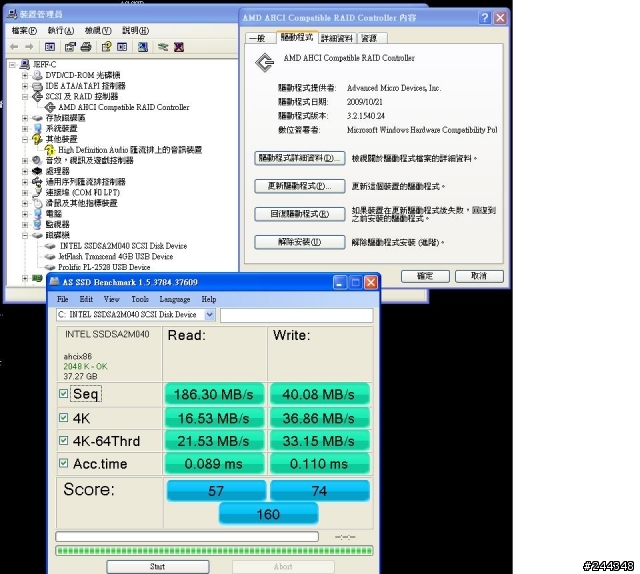This screenshot has width=640, height=574.
Task: Toggle console tree icon beside the forward arrow
Action: [50, 47]
